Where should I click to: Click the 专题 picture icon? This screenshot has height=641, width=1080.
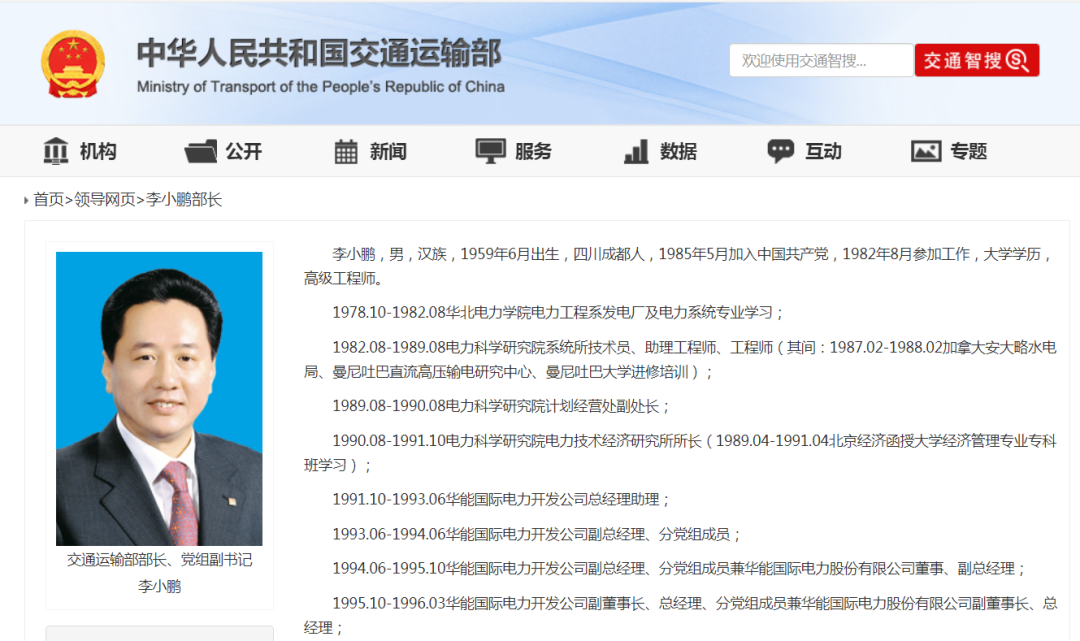pyautogui.click(x=926, y=151)
